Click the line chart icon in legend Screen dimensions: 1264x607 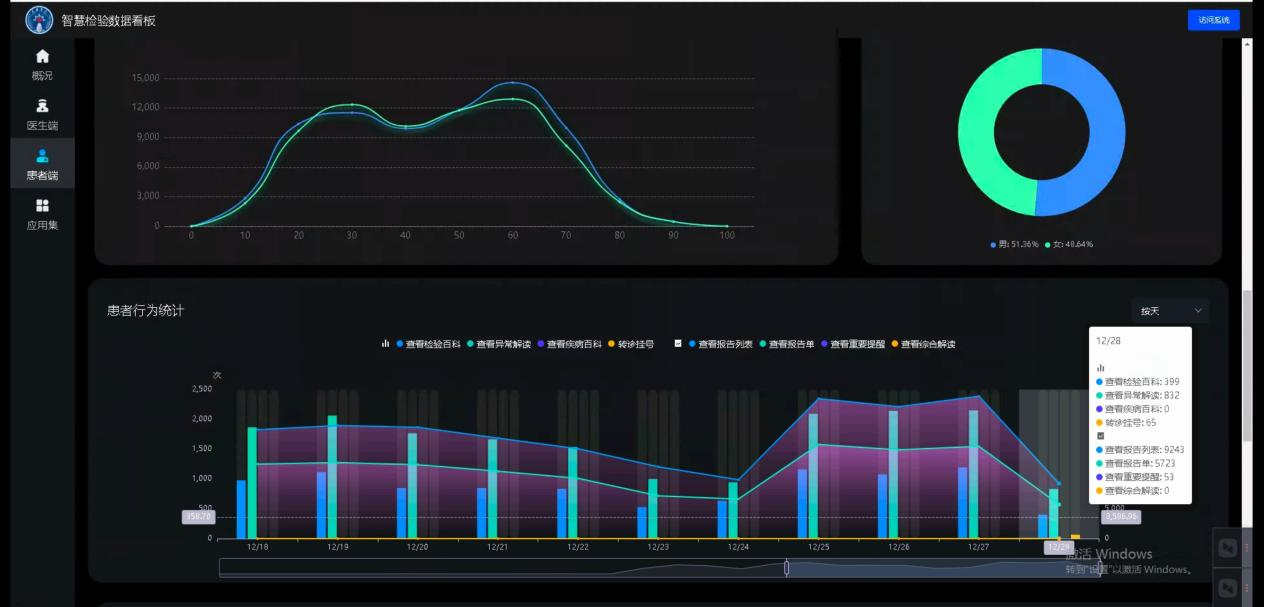(x=678, y=344)
